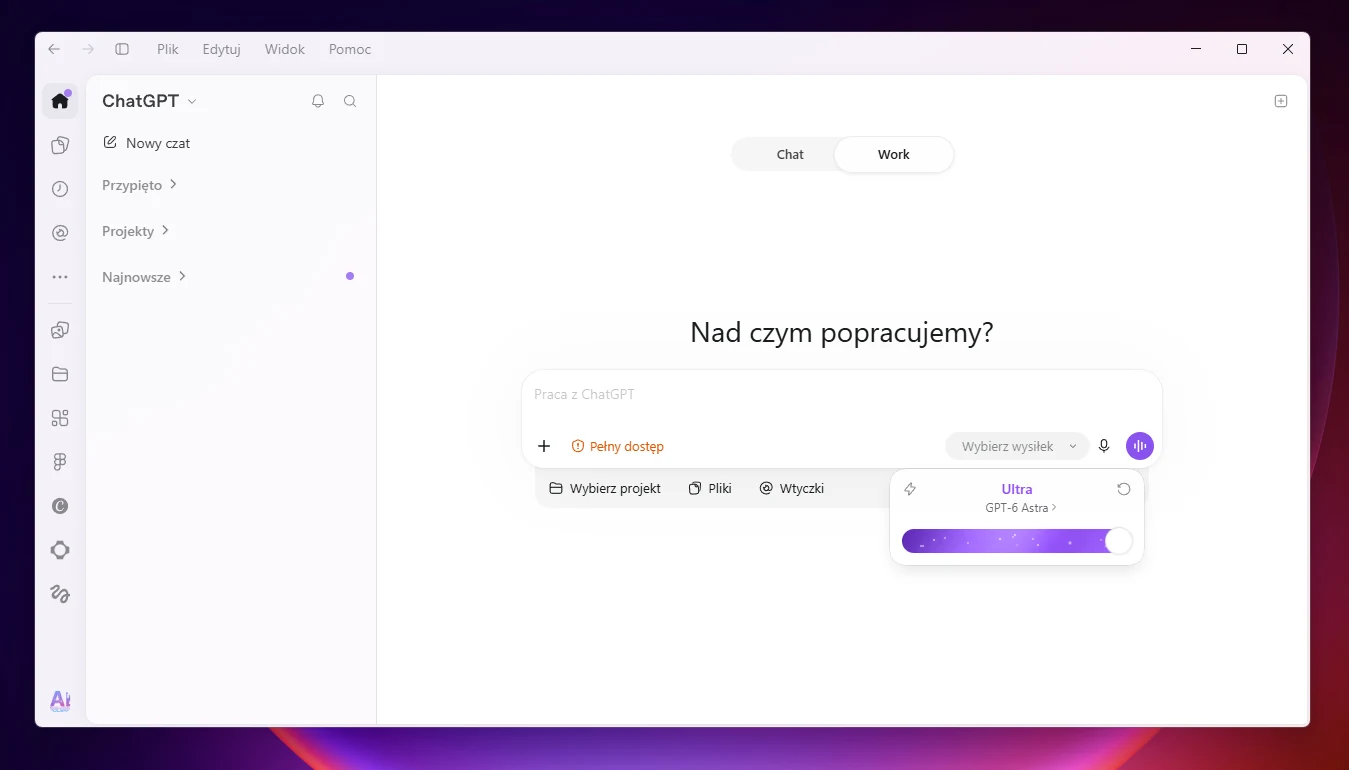Launch the Figma icon in the left rail
This screenshot has height=770, width=1349.
(x=60, y=462)
